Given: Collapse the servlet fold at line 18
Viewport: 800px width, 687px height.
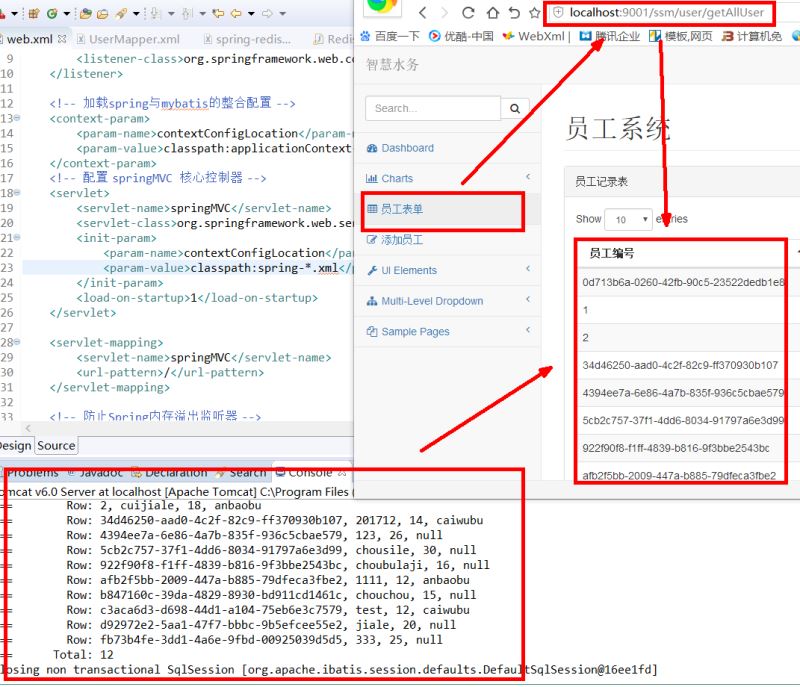Looking at the screenshot, I should pyautogui.click(x=17, y=192).
